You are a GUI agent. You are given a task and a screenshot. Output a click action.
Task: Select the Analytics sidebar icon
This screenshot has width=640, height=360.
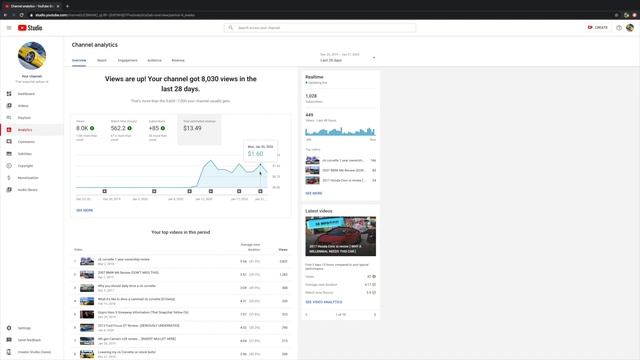point(9,130)
